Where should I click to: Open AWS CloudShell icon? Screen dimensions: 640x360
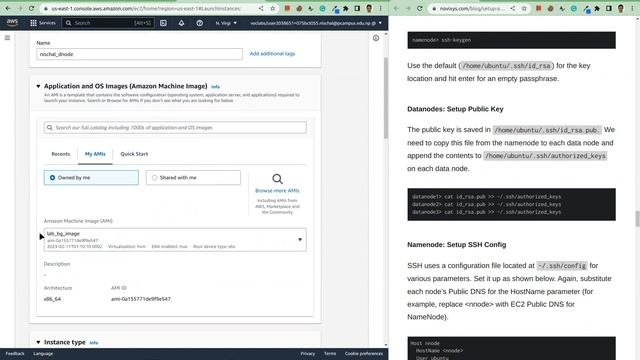coord(163,23)
